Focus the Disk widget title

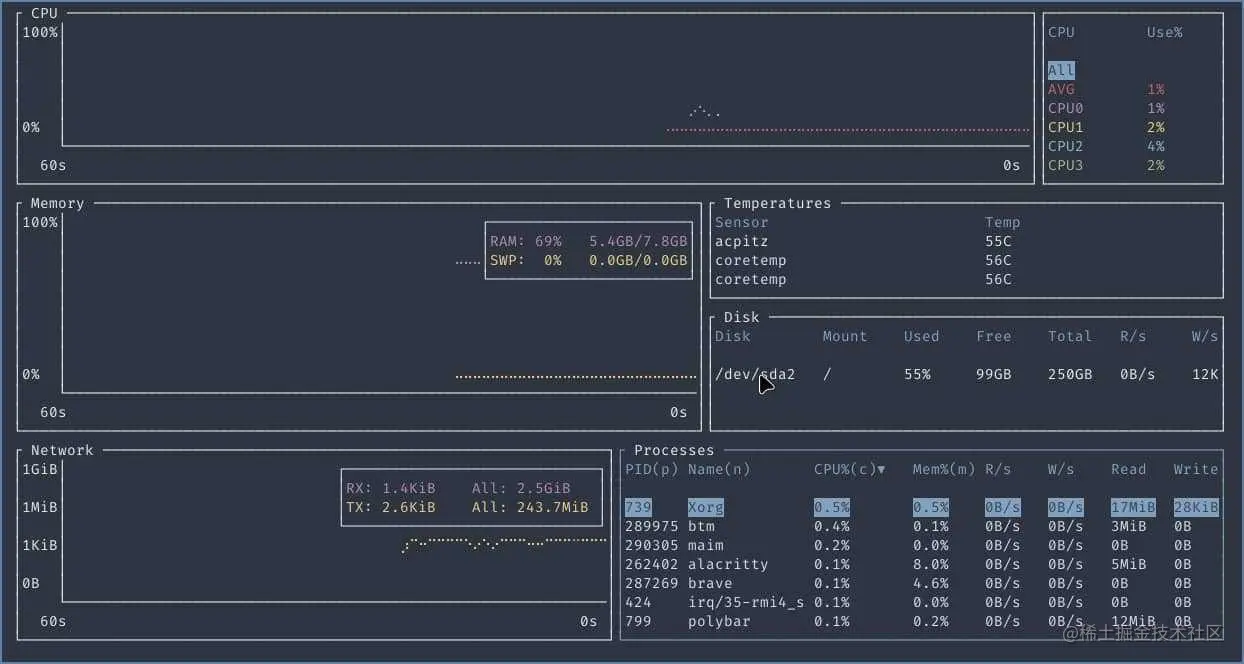click(x=741, y=317)
